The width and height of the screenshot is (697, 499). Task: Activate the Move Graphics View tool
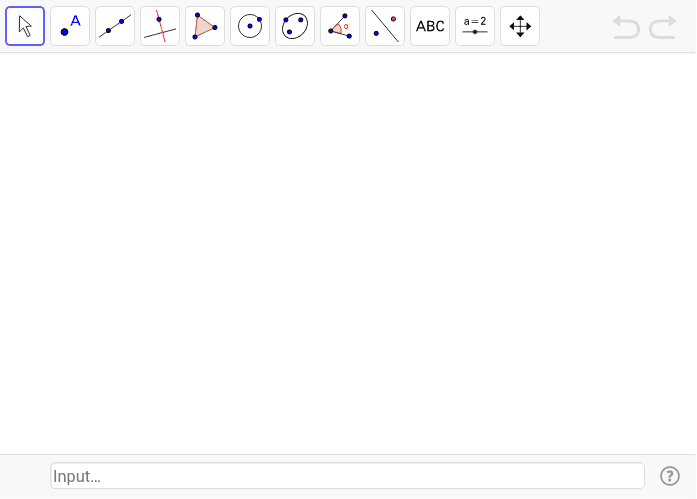pos(520,26)
